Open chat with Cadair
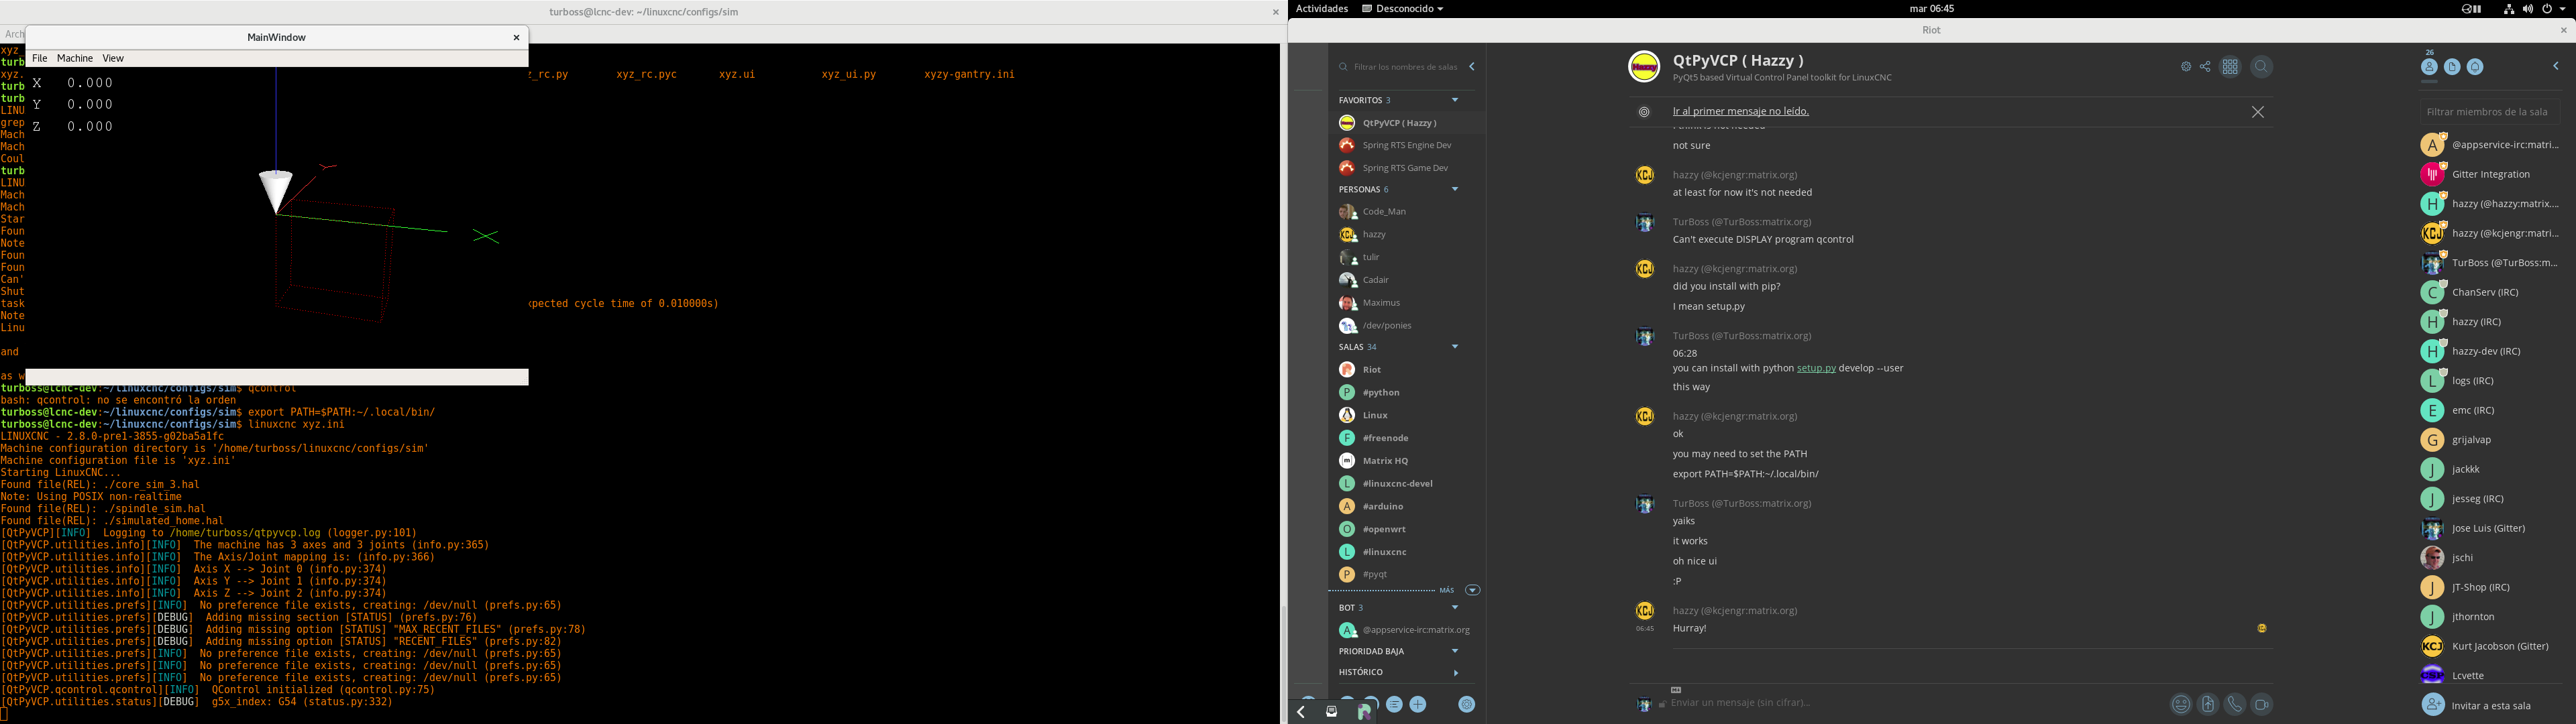The image size is (2576, 724). point(1407,280)
